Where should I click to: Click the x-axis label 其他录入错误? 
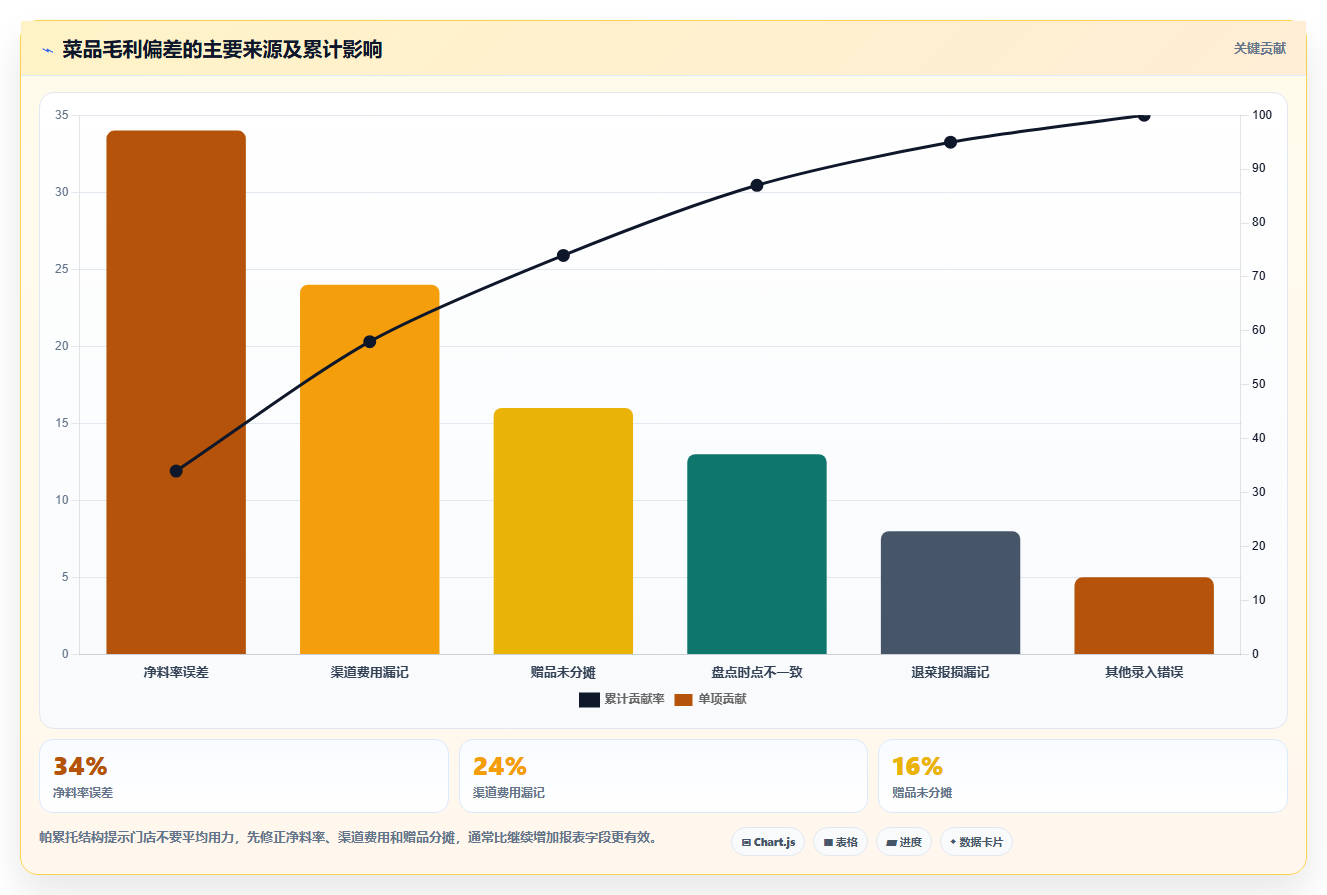[x=1144, y=672]
